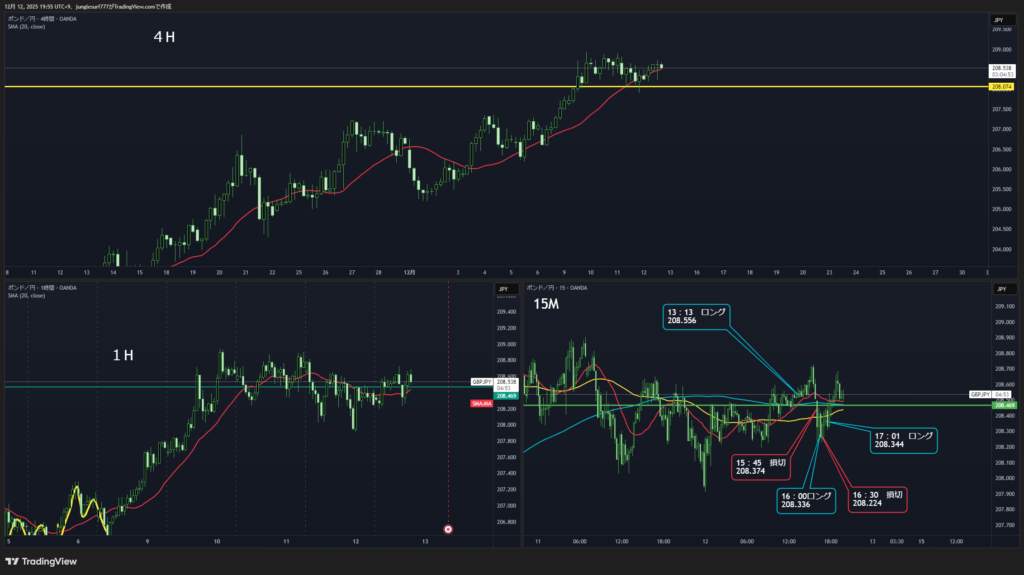Select the yellow horizontal line on 4H chart
The height and width of the screenshot is (575, 1024).
tap(300, 87)
